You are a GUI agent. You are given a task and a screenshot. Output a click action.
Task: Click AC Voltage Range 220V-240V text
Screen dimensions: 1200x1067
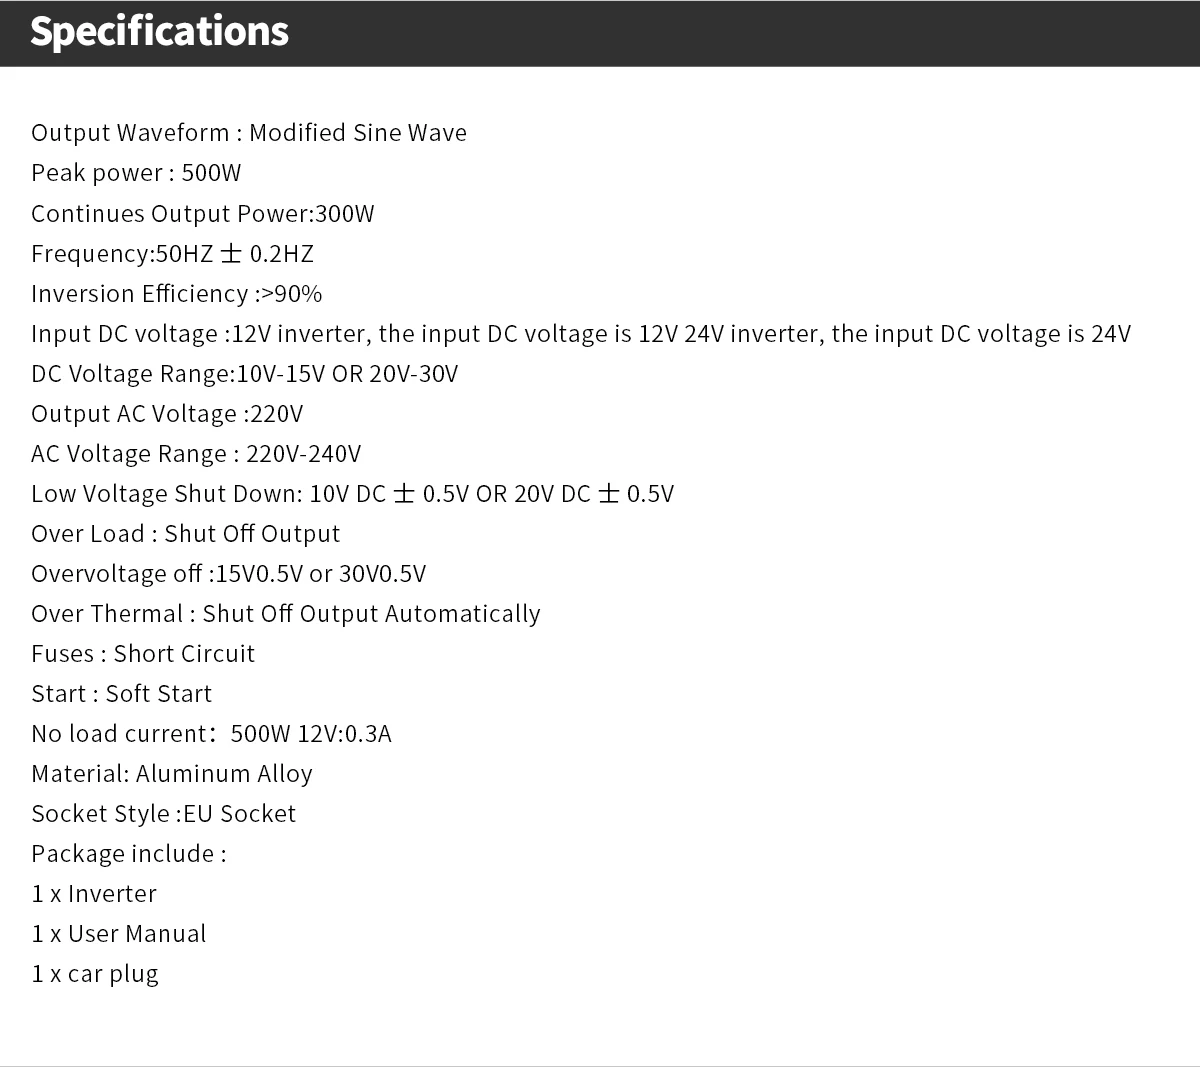pos(196,454)
